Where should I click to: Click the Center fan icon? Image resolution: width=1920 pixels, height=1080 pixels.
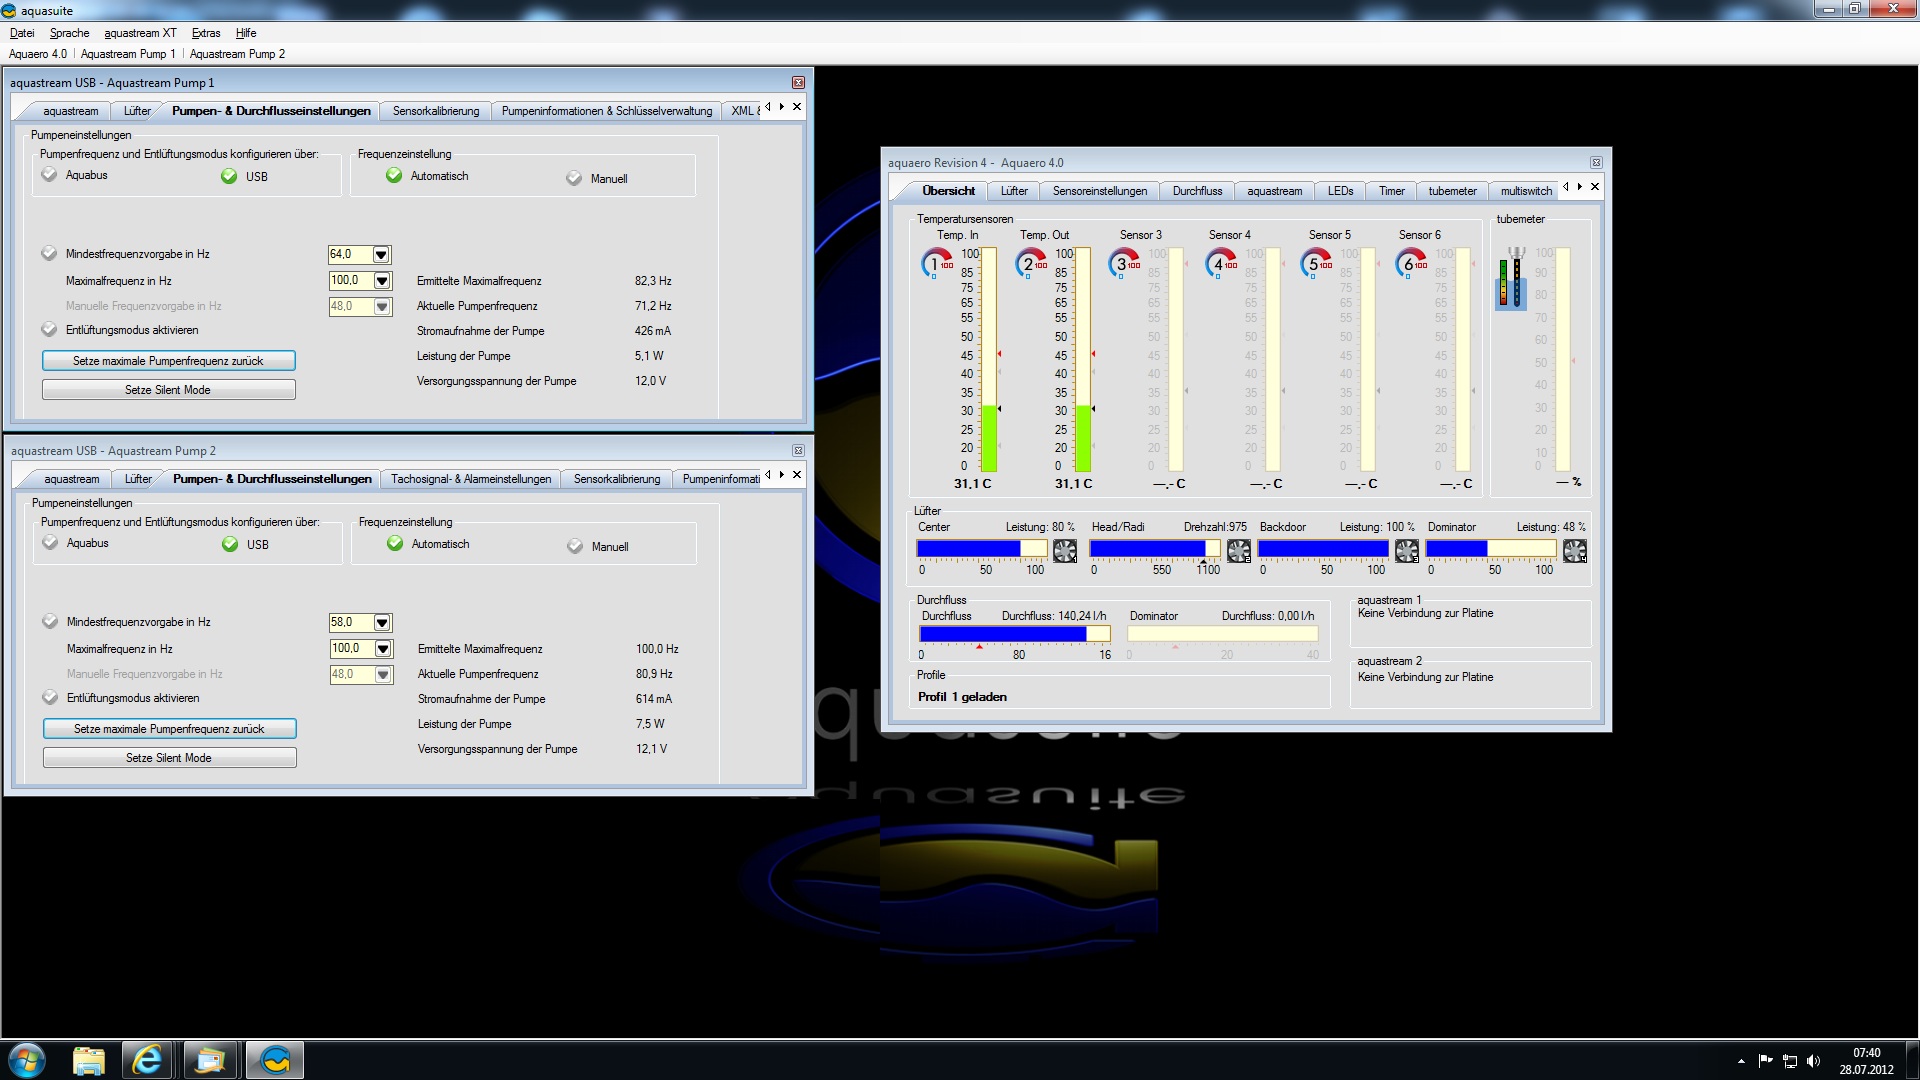coord(1065,550)
